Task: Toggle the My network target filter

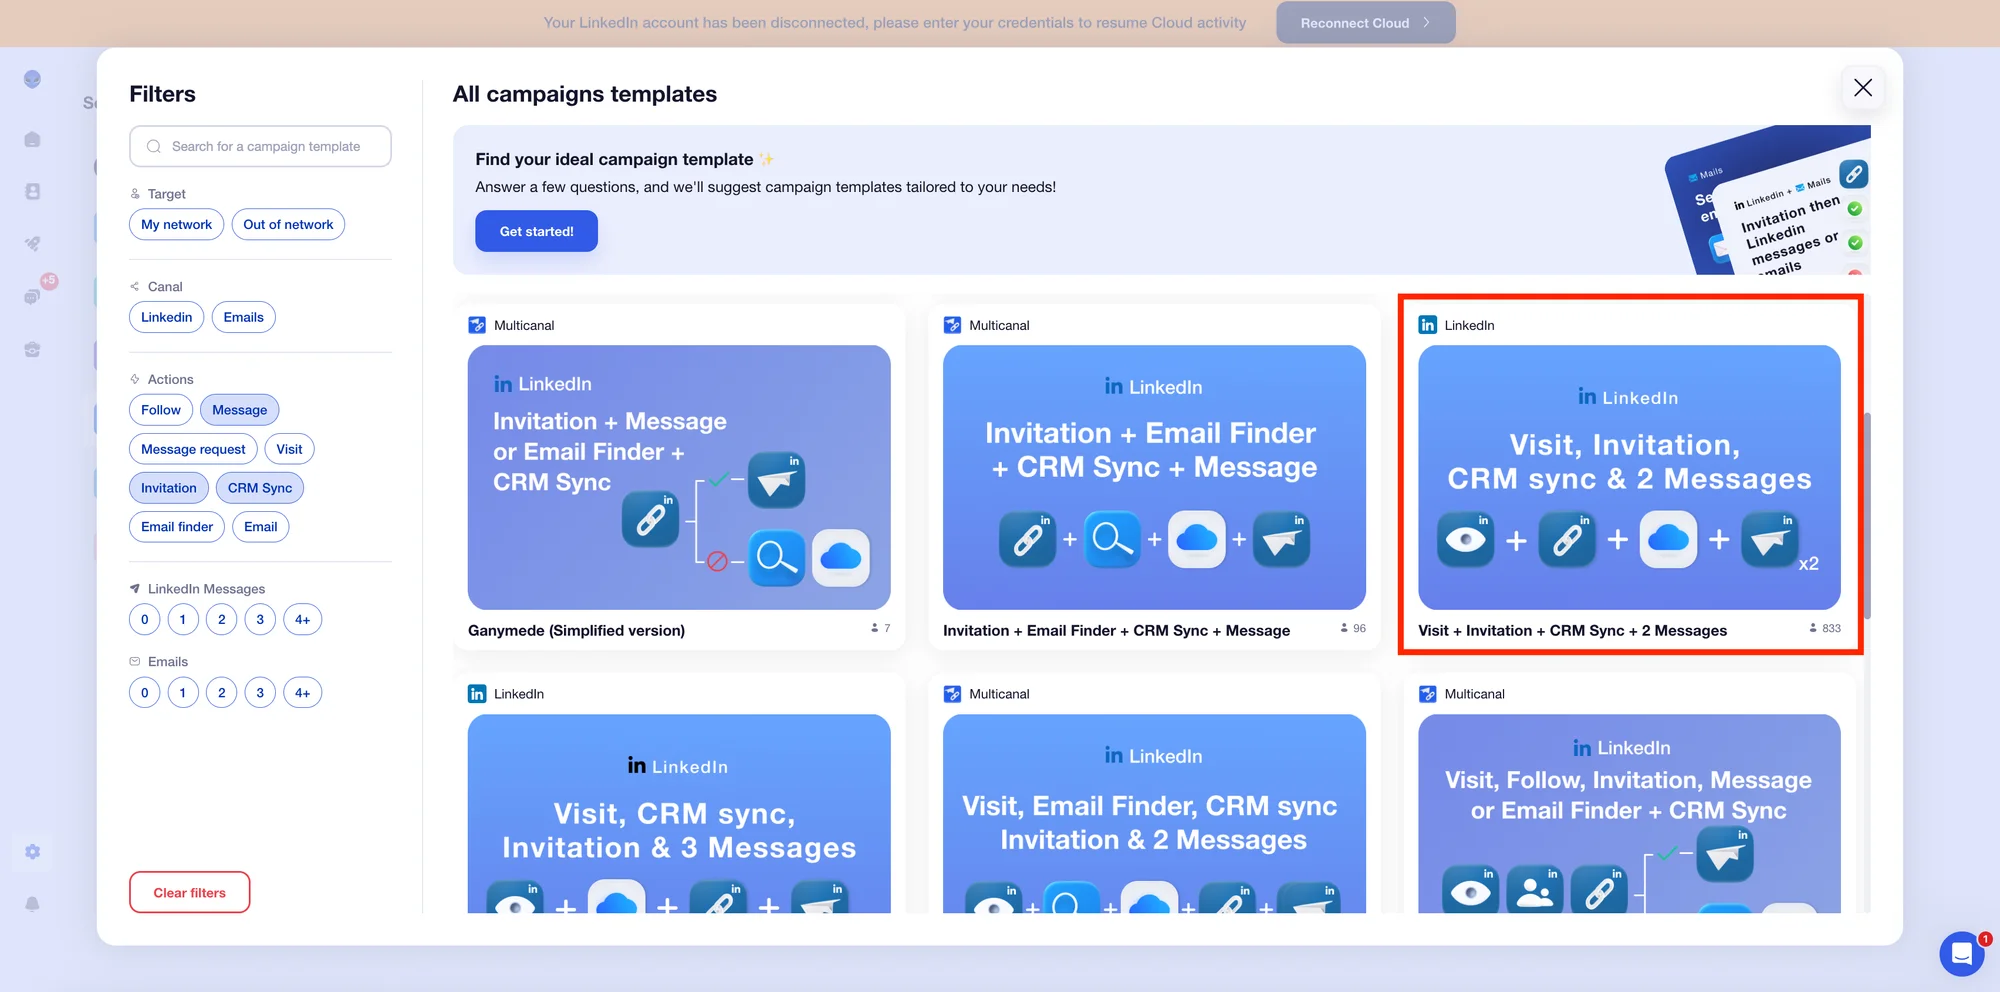Action: point(176,224)
